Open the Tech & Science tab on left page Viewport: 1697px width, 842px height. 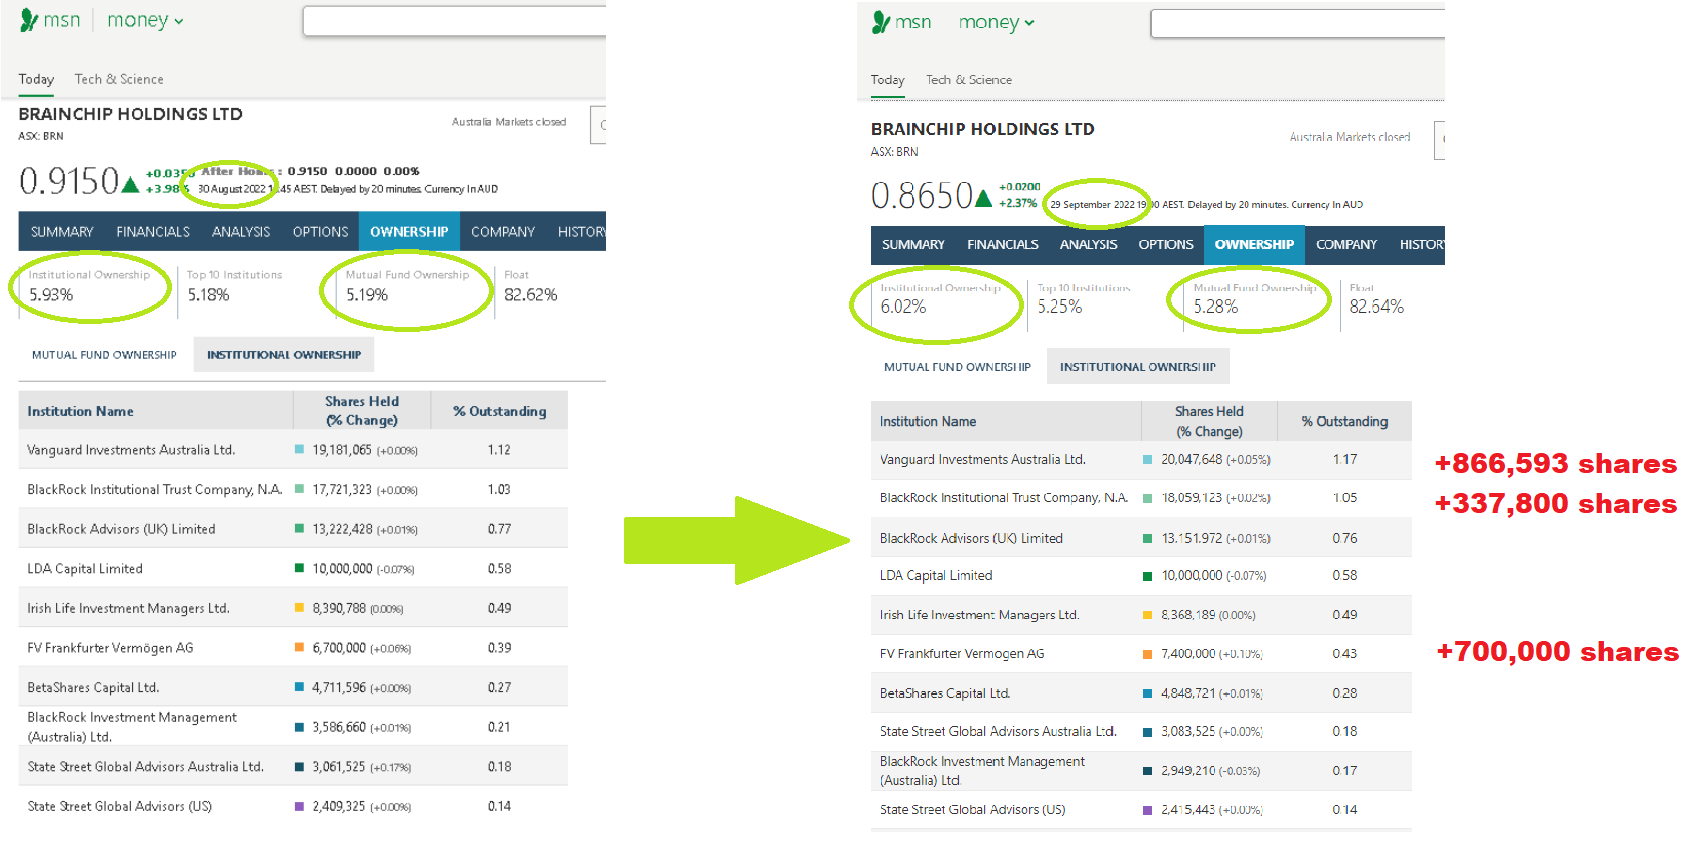click(x=118, y=79)
